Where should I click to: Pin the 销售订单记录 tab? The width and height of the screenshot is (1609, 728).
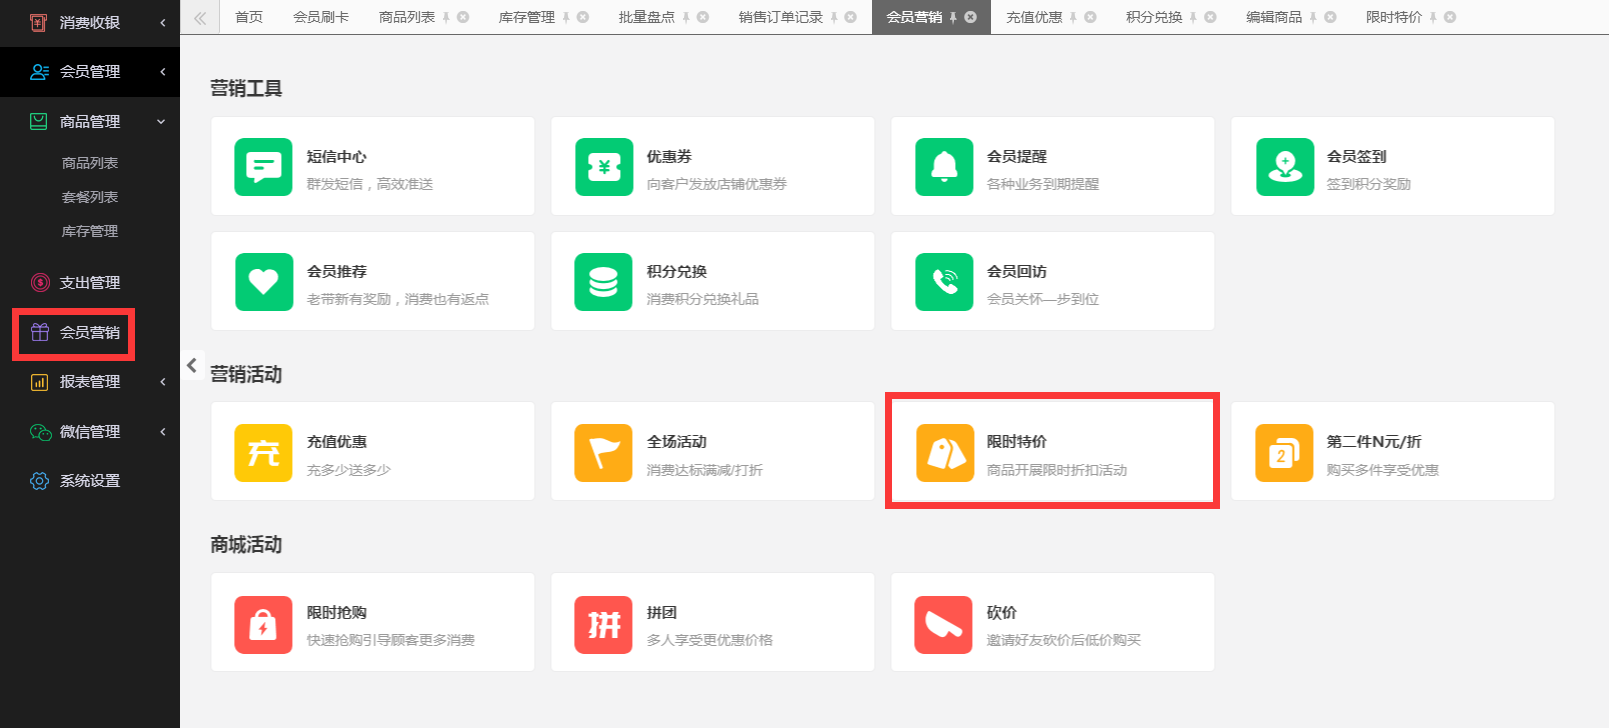coord(834,17)
